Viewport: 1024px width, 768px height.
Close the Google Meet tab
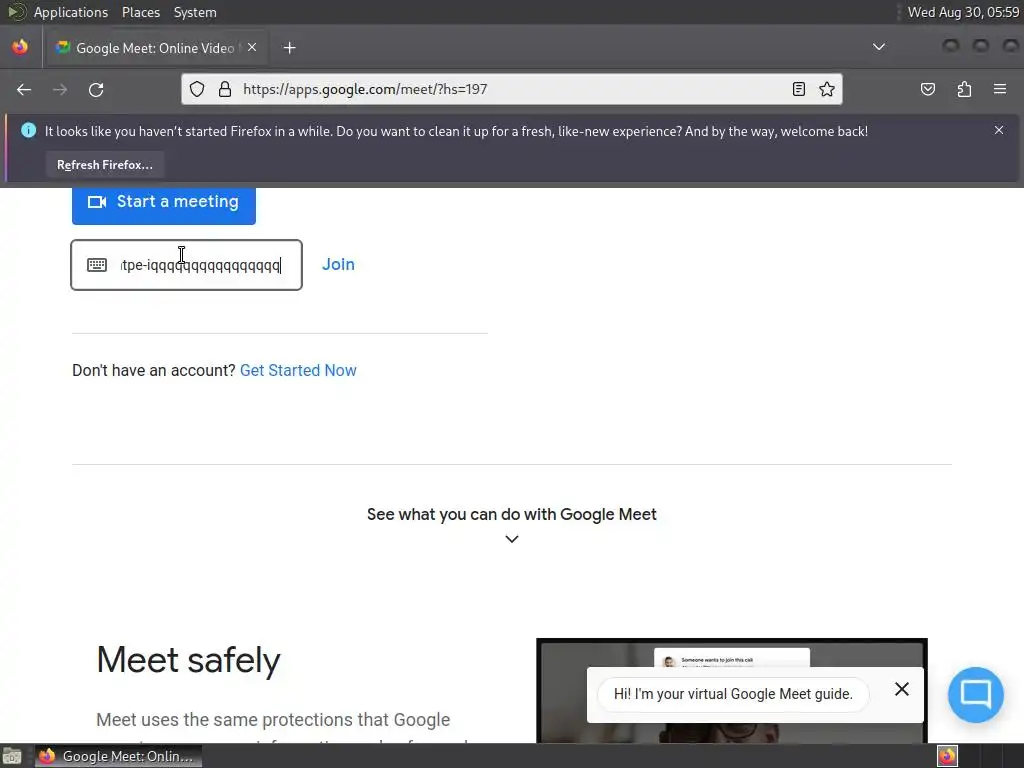252,48
